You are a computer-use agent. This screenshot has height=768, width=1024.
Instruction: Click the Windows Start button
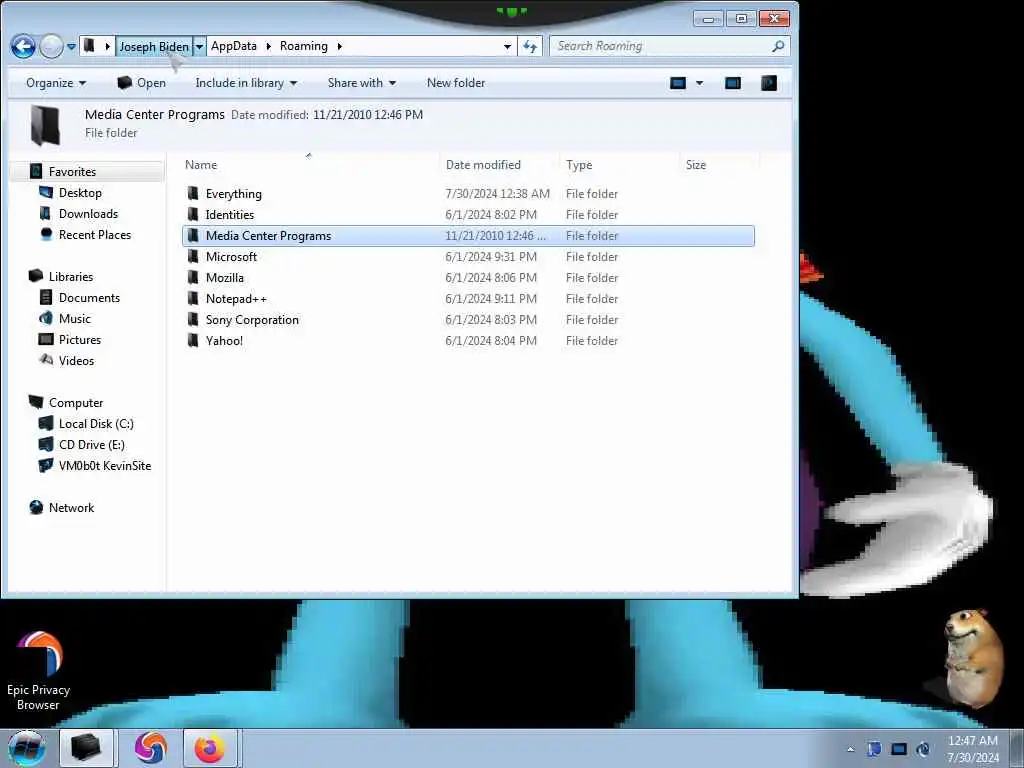[25, 748]
